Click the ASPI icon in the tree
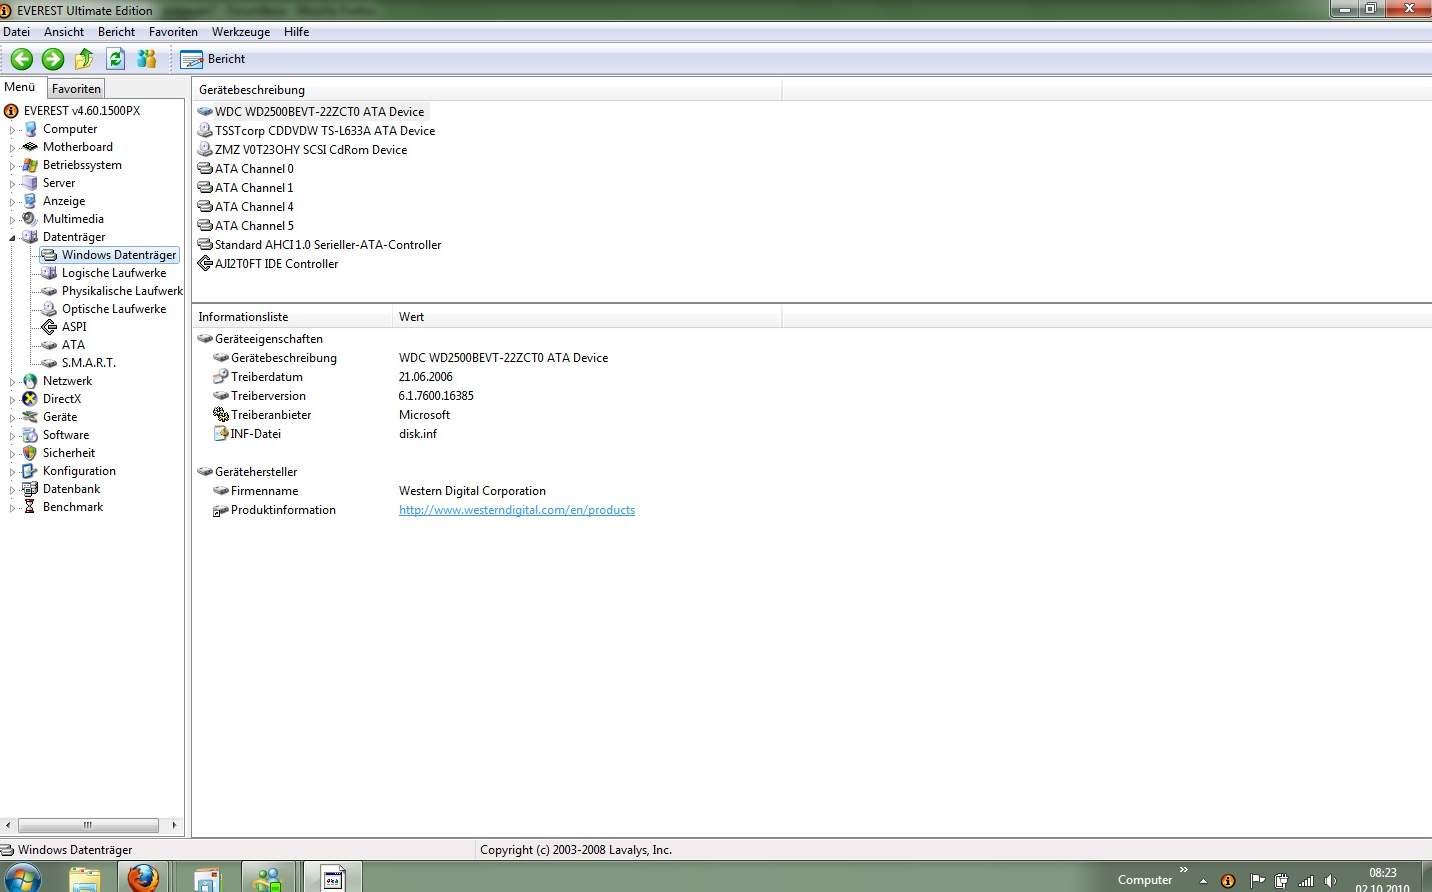 click(49, 327)
